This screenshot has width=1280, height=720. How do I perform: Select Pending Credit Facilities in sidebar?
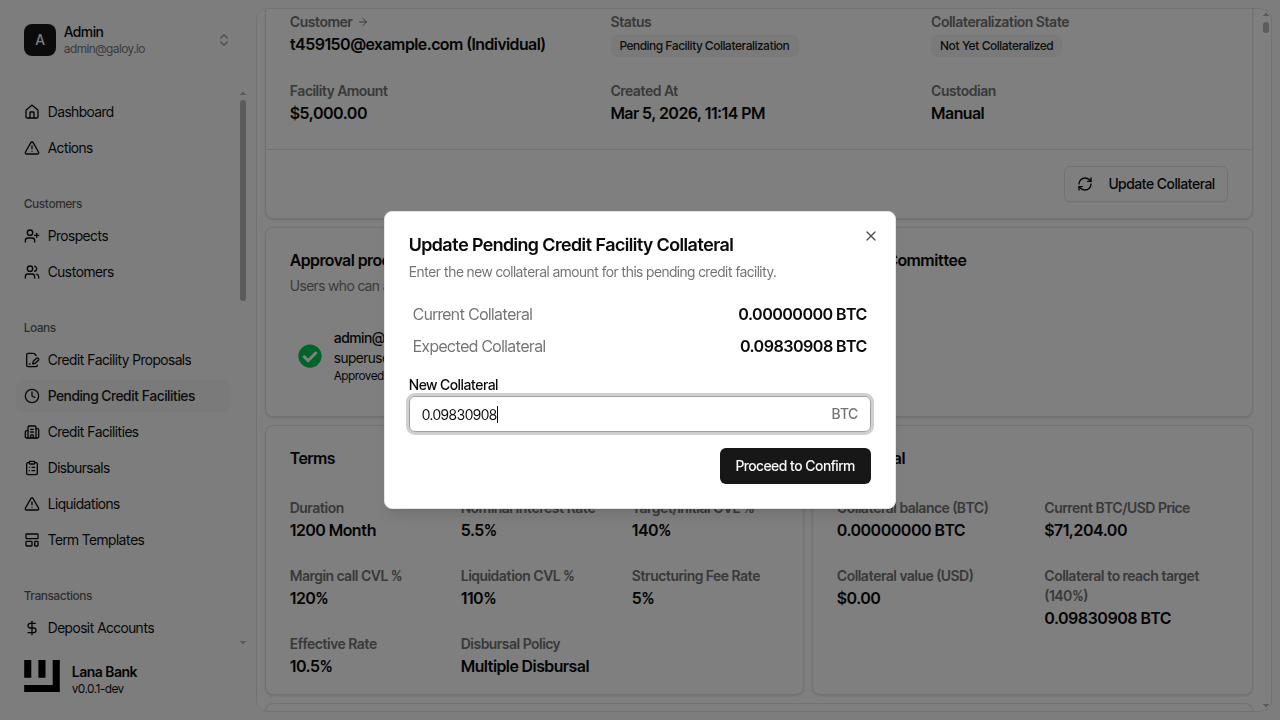point(121,396)
